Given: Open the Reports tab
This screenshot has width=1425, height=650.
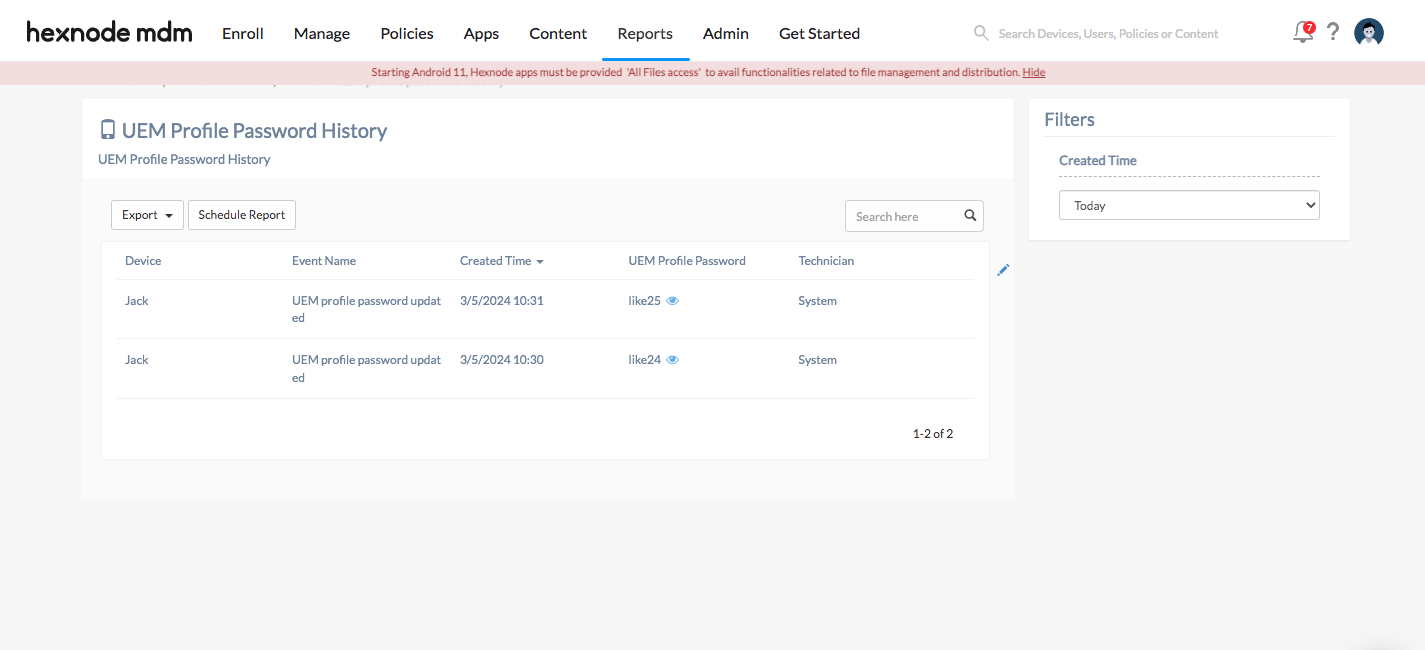Looking at the screenshot, I should point(645,33).
